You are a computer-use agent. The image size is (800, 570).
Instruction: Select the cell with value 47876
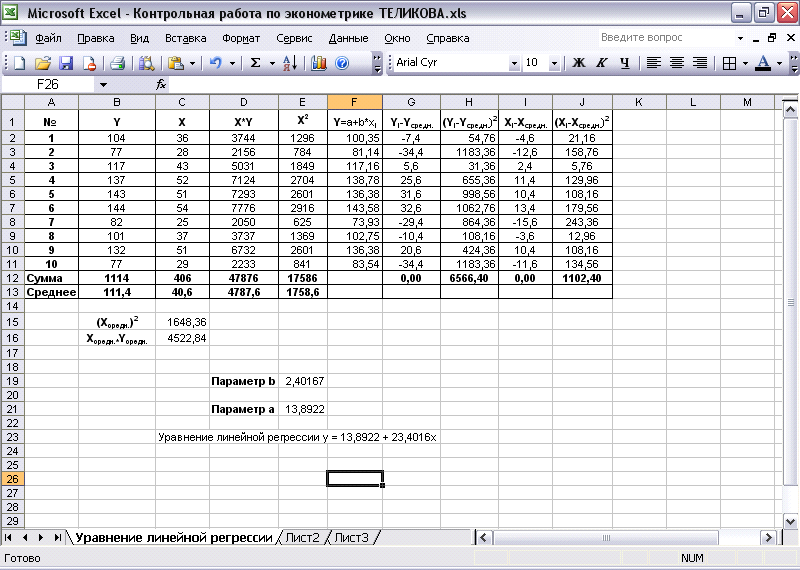[x=244, y=278]
